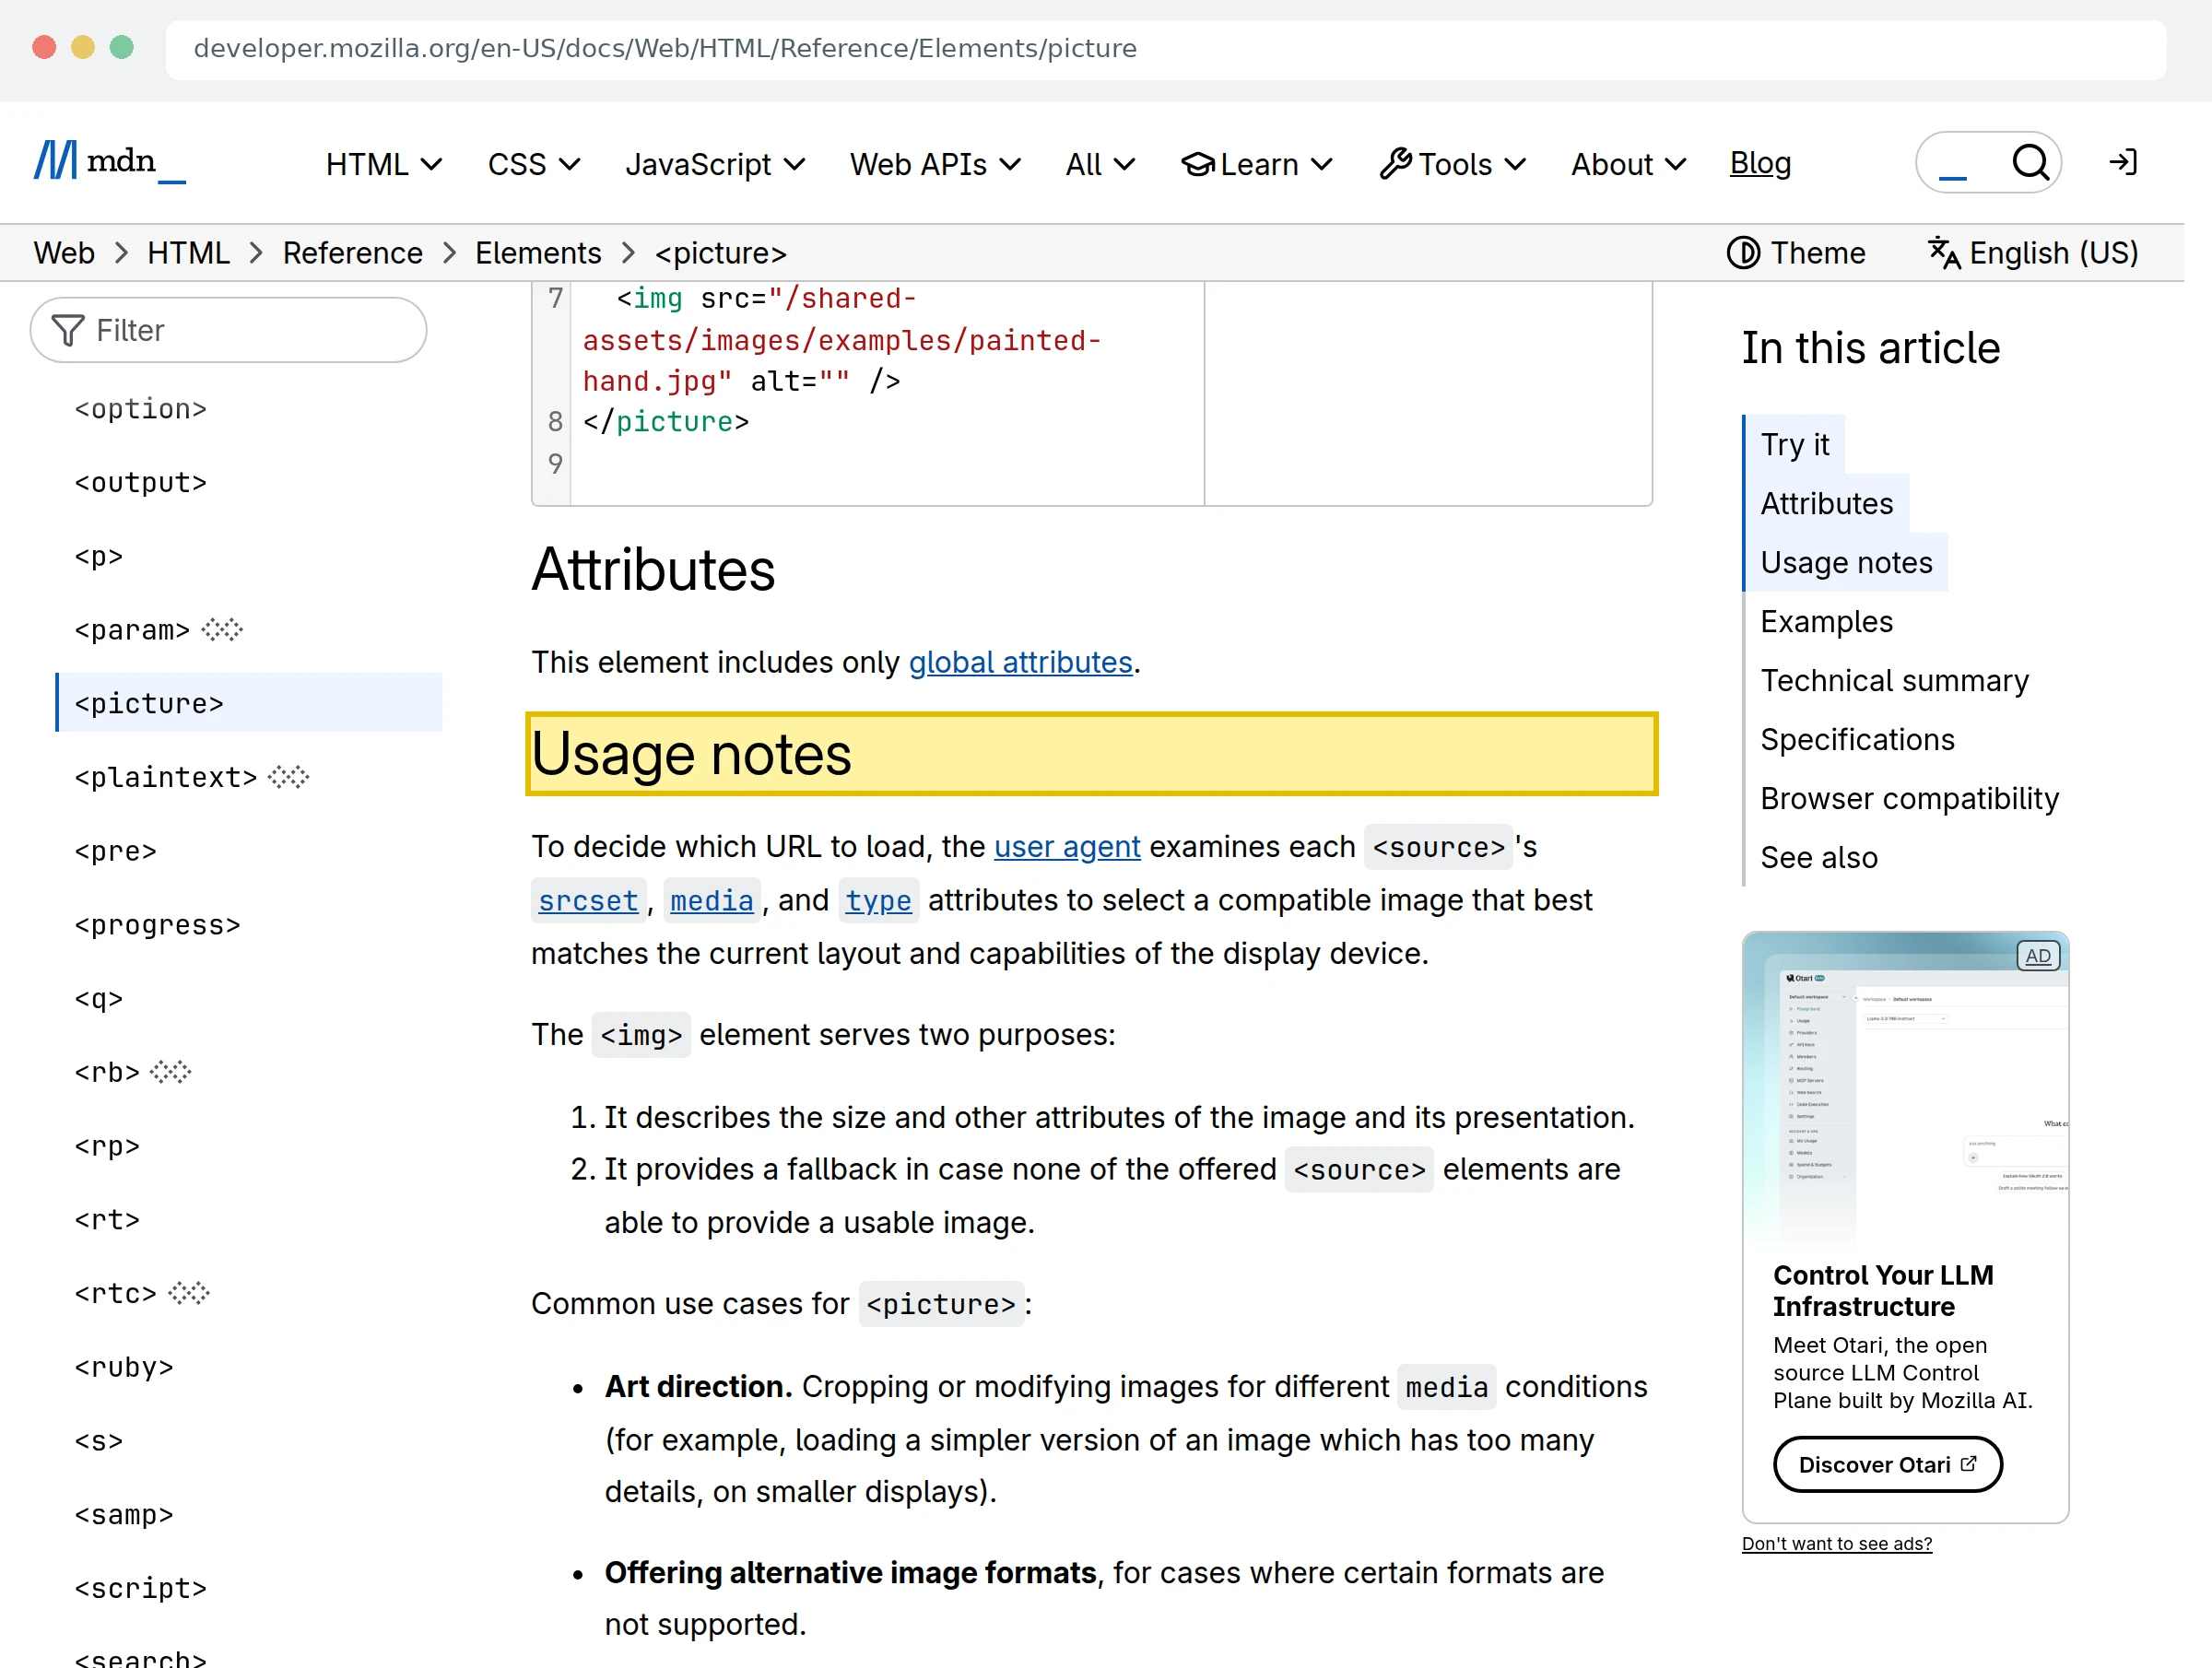Jump to See also section

pyautogui.click(x=1818, y=857)
